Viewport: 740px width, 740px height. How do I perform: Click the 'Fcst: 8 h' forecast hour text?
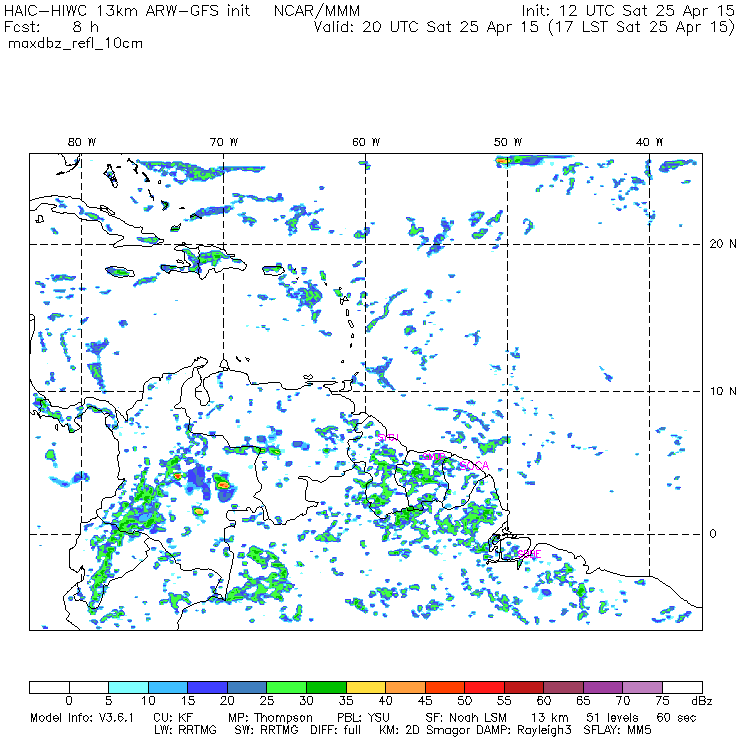(51, 26)
